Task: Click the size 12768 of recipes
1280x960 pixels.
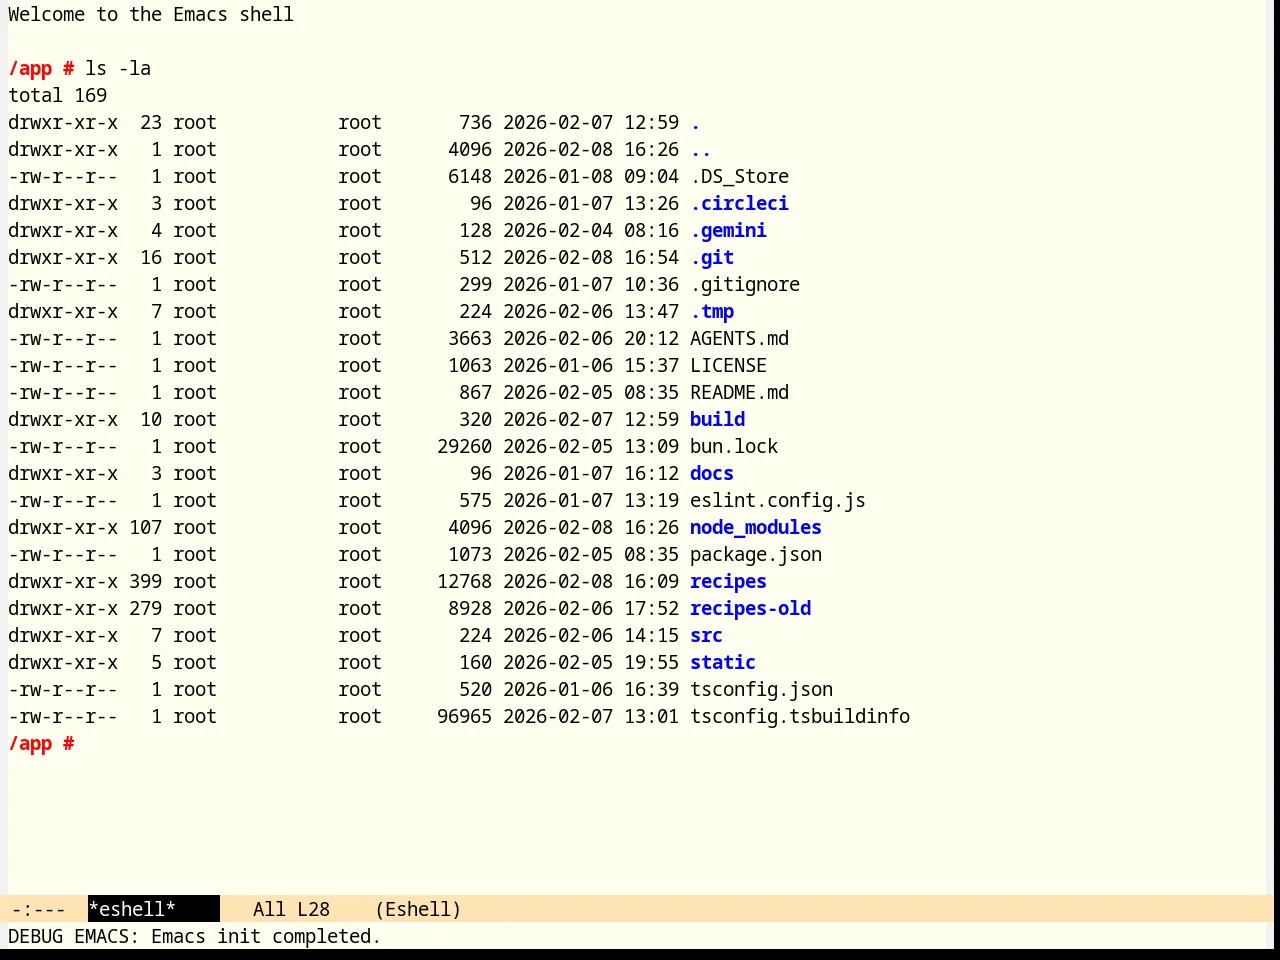Action: tap(464, 582)
